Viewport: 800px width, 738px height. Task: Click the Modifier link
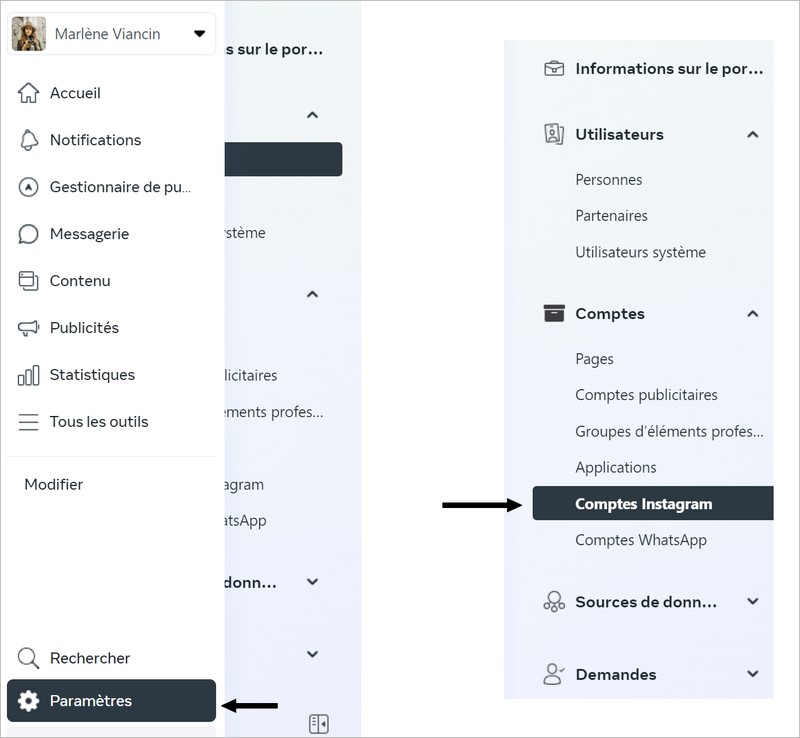(x=54, y=484)
